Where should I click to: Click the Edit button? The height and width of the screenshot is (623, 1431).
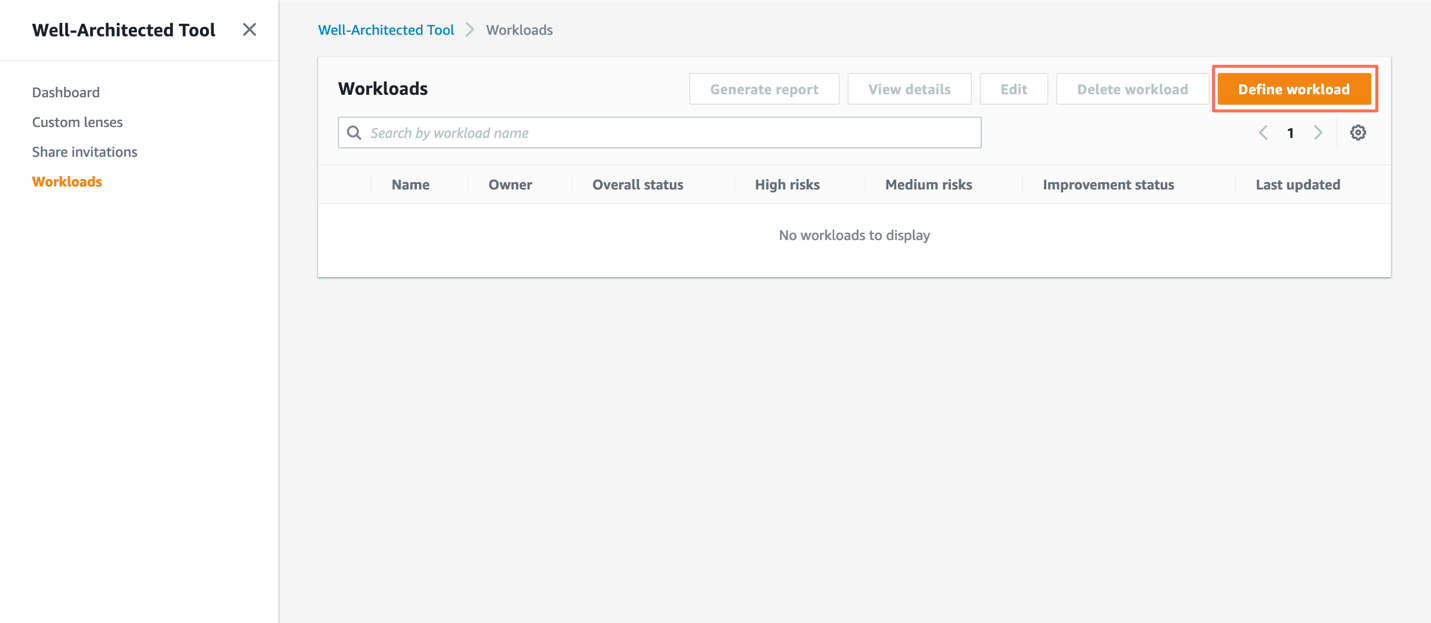[1014, 89]
